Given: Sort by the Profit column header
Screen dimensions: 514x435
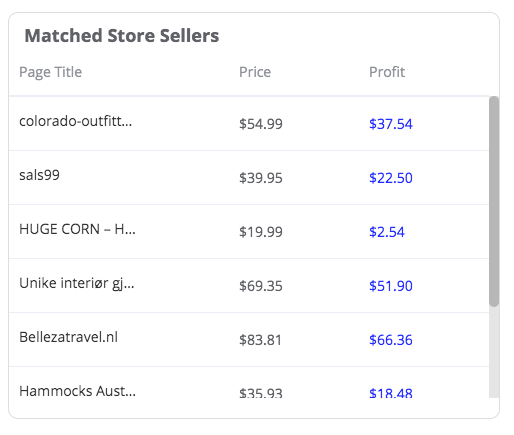Looking at the screenshot, I should click(387, 72).
